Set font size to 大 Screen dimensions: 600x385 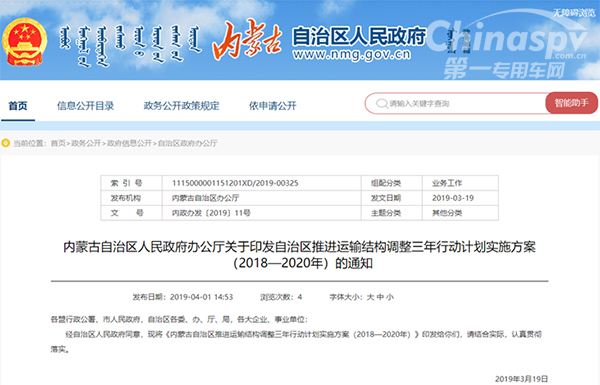pyautogui.click(x=370, y=297)
